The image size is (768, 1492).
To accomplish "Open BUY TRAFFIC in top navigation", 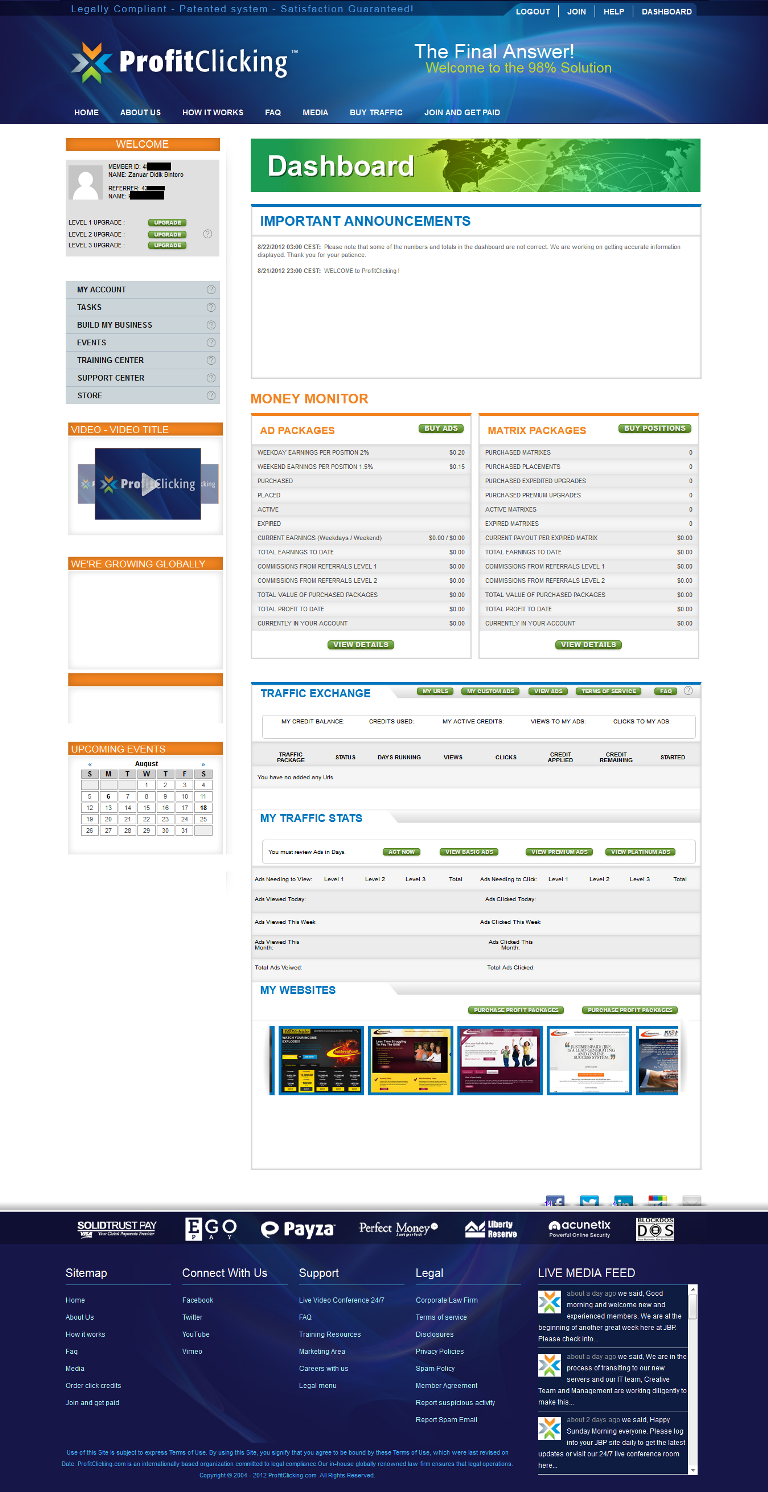I will [x=376, y=113].
